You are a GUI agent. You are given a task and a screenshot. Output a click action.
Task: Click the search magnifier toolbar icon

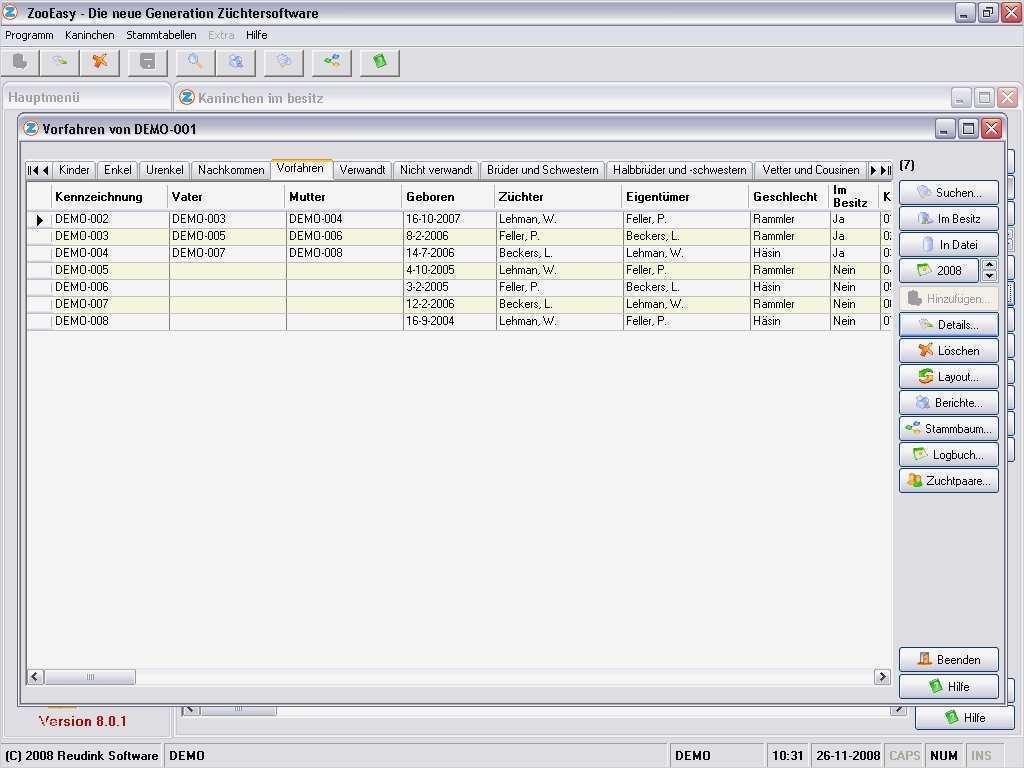tap(196, 62)
